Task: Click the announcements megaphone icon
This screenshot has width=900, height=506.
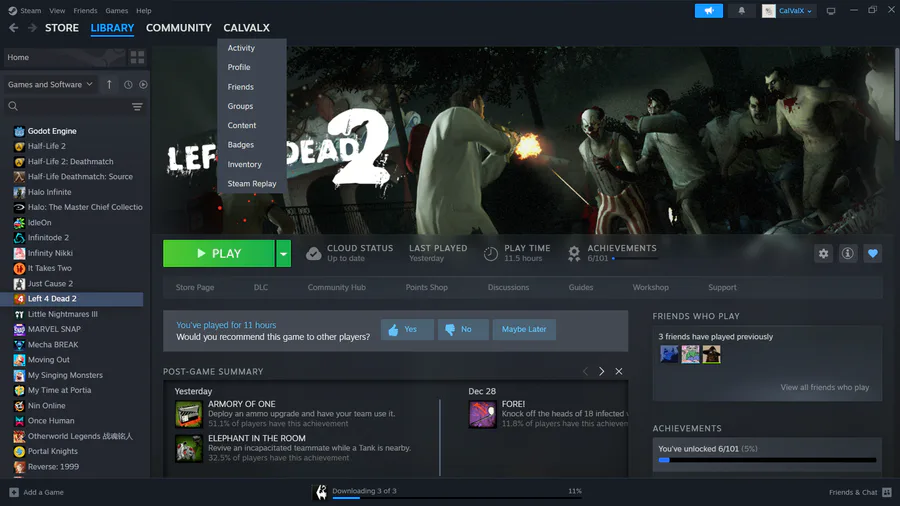Action: [x=709, y=11]
